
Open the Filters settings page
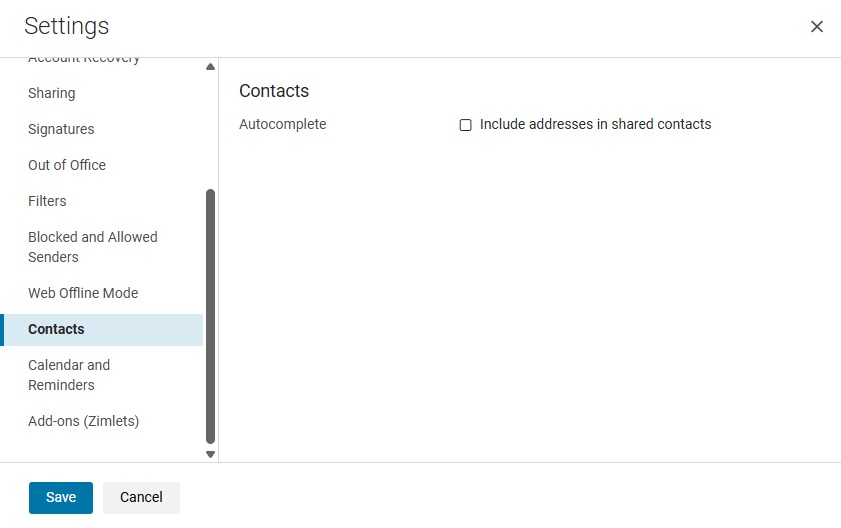(47, 201)
